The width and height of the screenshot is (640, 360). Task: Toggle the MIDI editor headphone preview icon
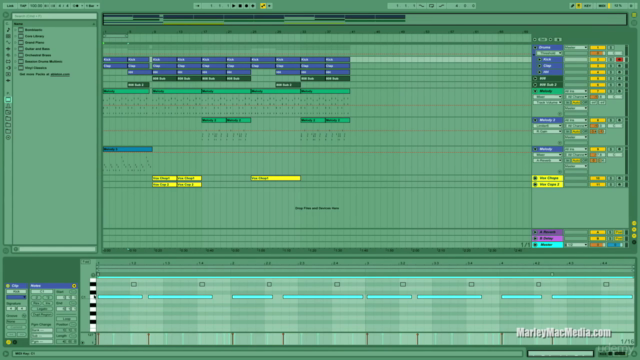pyautogui.click(x=93, y=275)
